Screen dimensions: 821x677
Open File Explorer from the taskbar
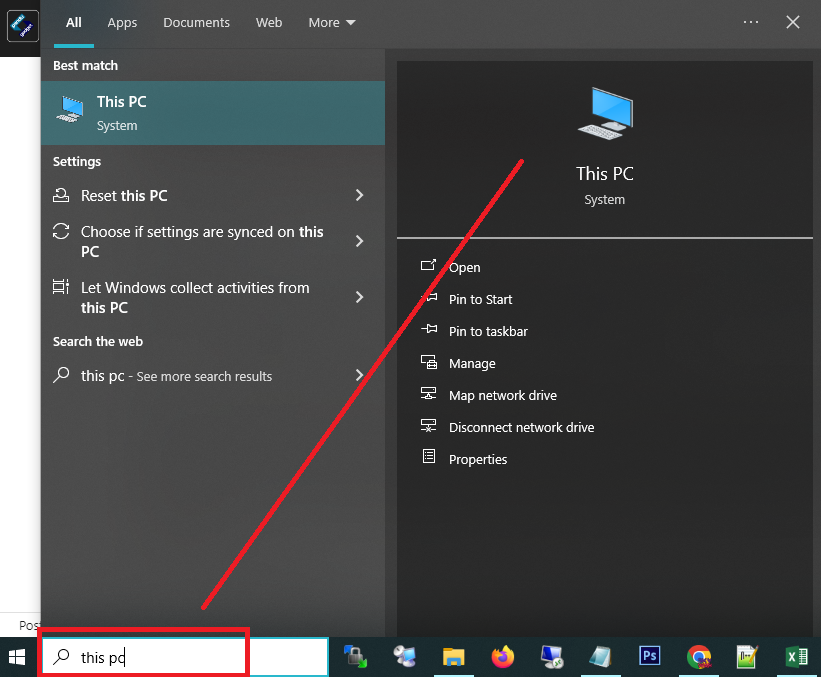coord(453,657)
